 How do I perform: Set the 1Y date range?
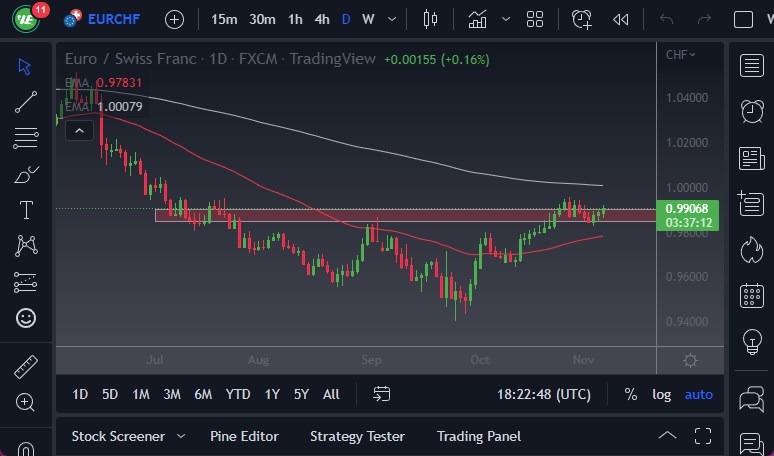pyautogui.click(x=272, y=394)
